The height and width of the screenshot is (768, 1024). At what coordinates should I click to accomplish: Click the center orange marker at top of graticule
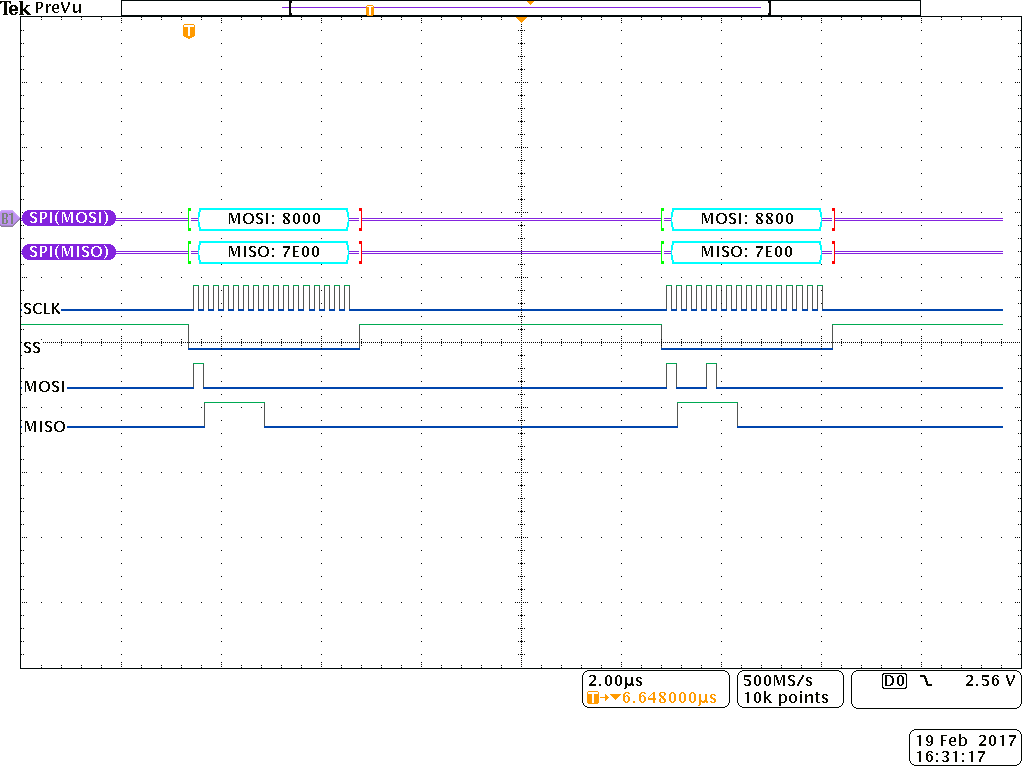(x=520, y=20)
